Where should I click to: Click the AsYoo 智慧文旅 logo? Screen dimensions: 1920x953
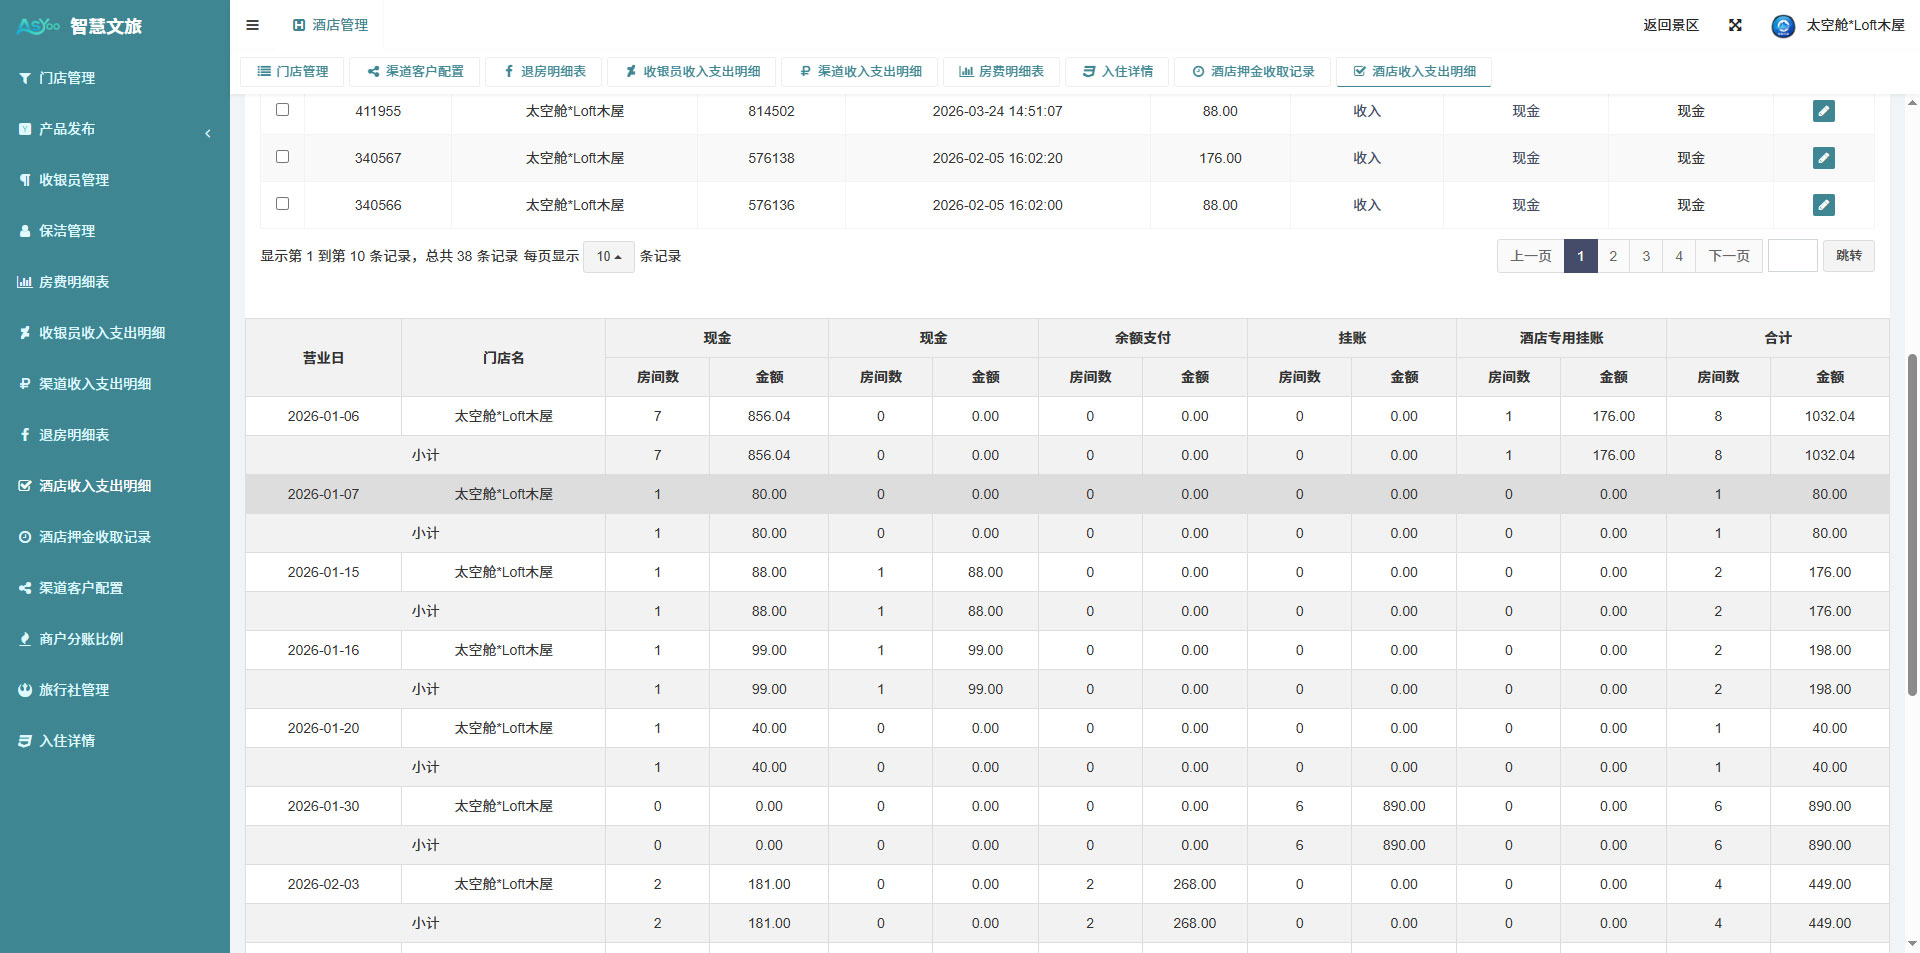click(80, 26)
